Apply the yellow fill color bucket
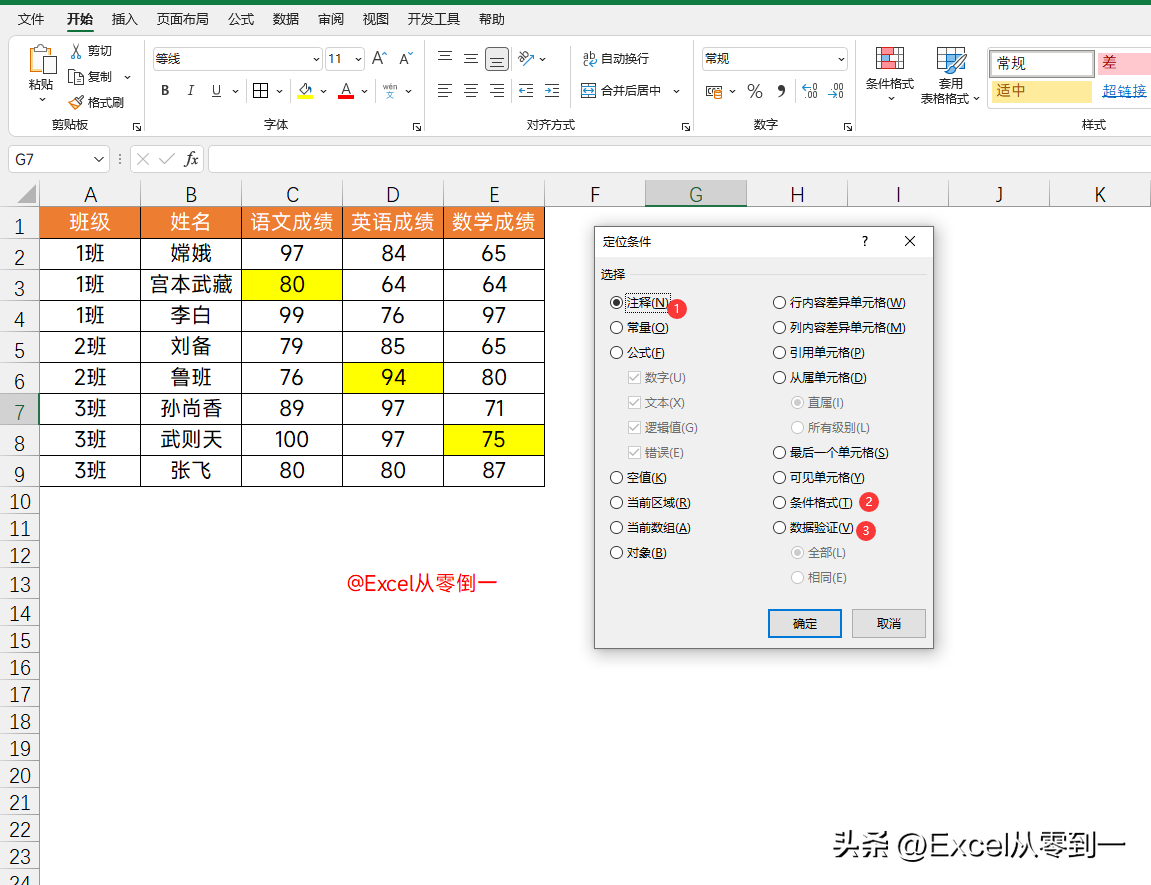This screenshot has height=885, width=1151. (305, 90)
